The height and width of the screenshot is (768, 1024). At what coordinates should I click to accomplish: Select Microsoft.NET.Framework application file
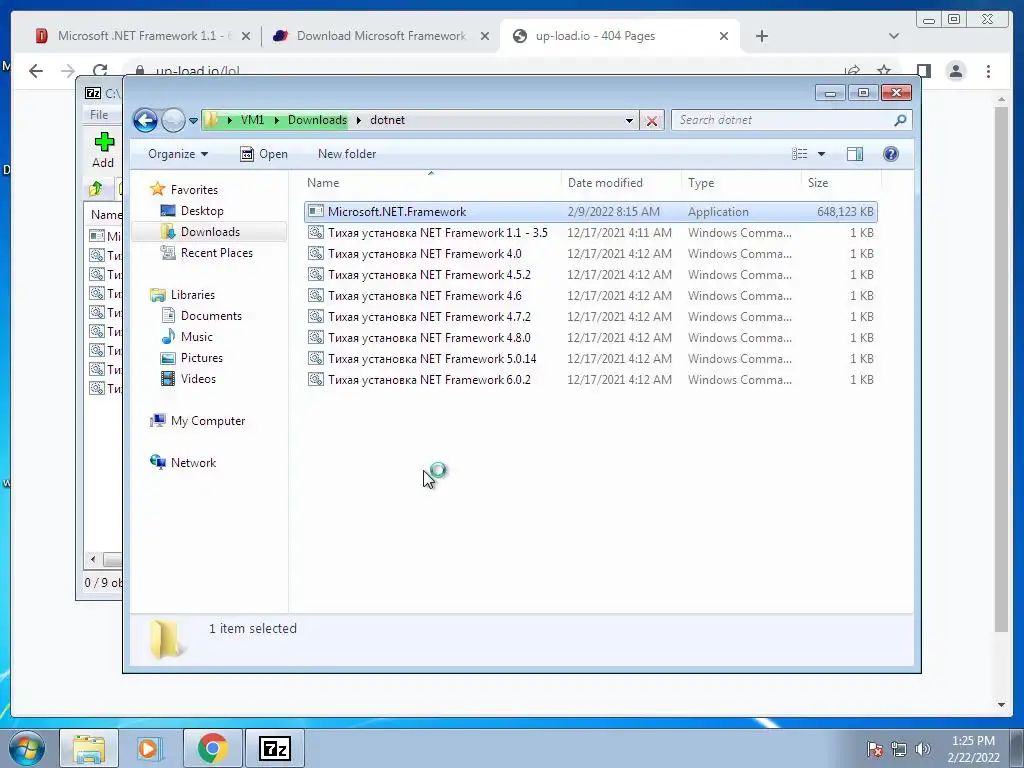click(x=591, y=212)
